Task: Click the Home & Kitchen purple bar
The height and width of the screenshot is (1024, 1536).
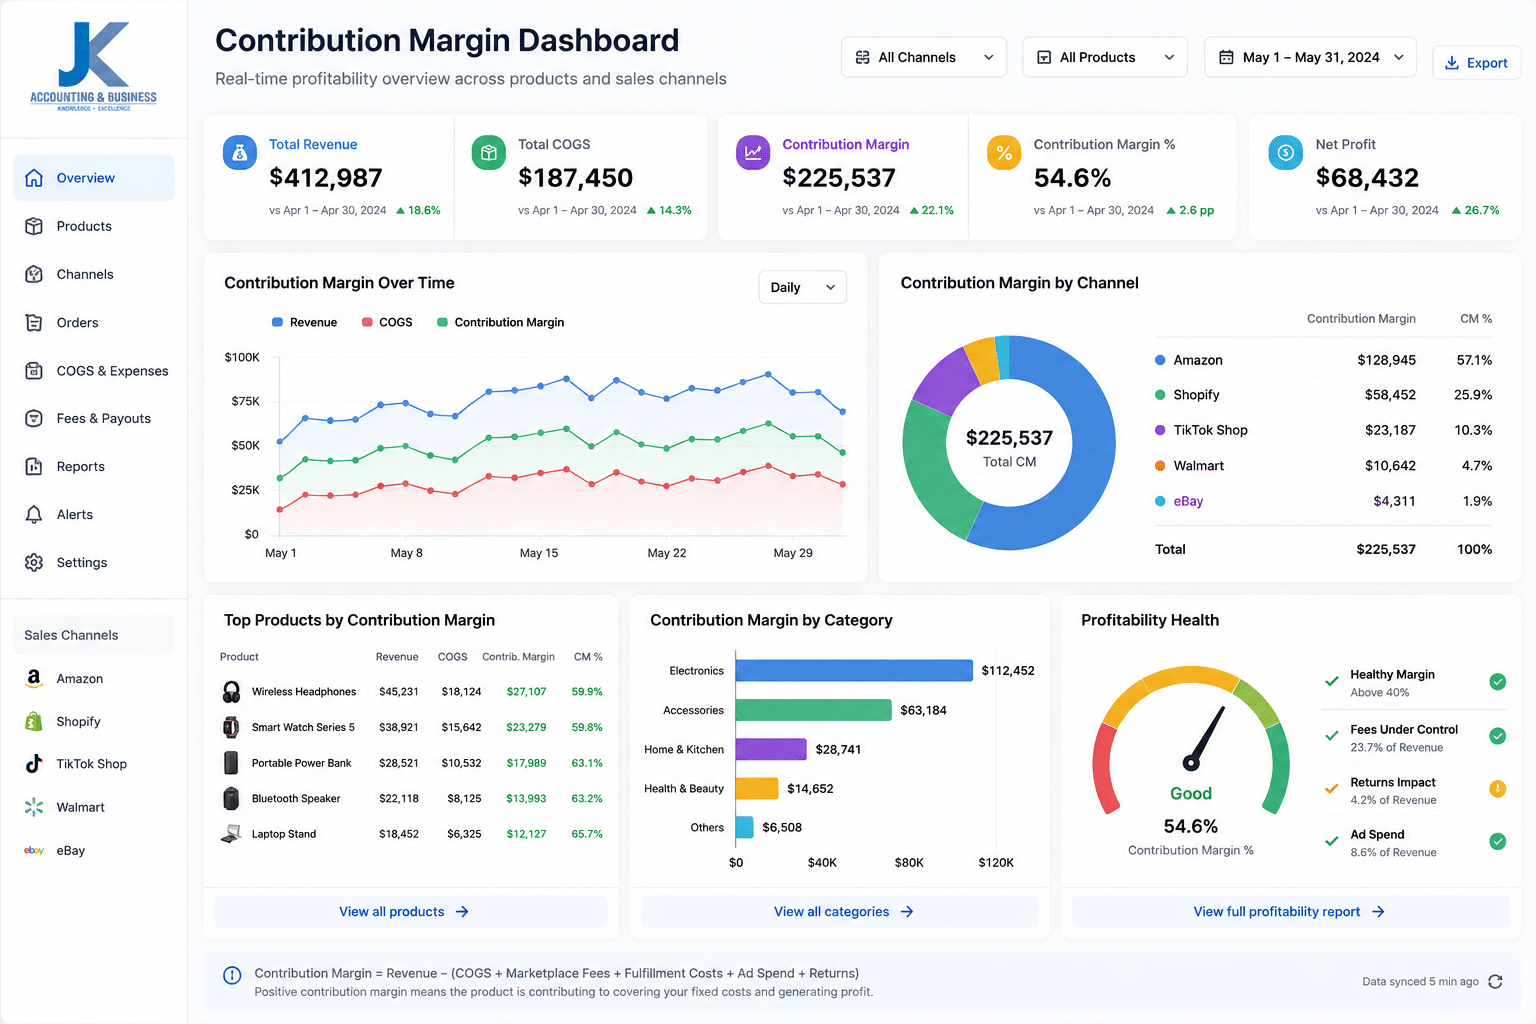Action: (771, 749)
